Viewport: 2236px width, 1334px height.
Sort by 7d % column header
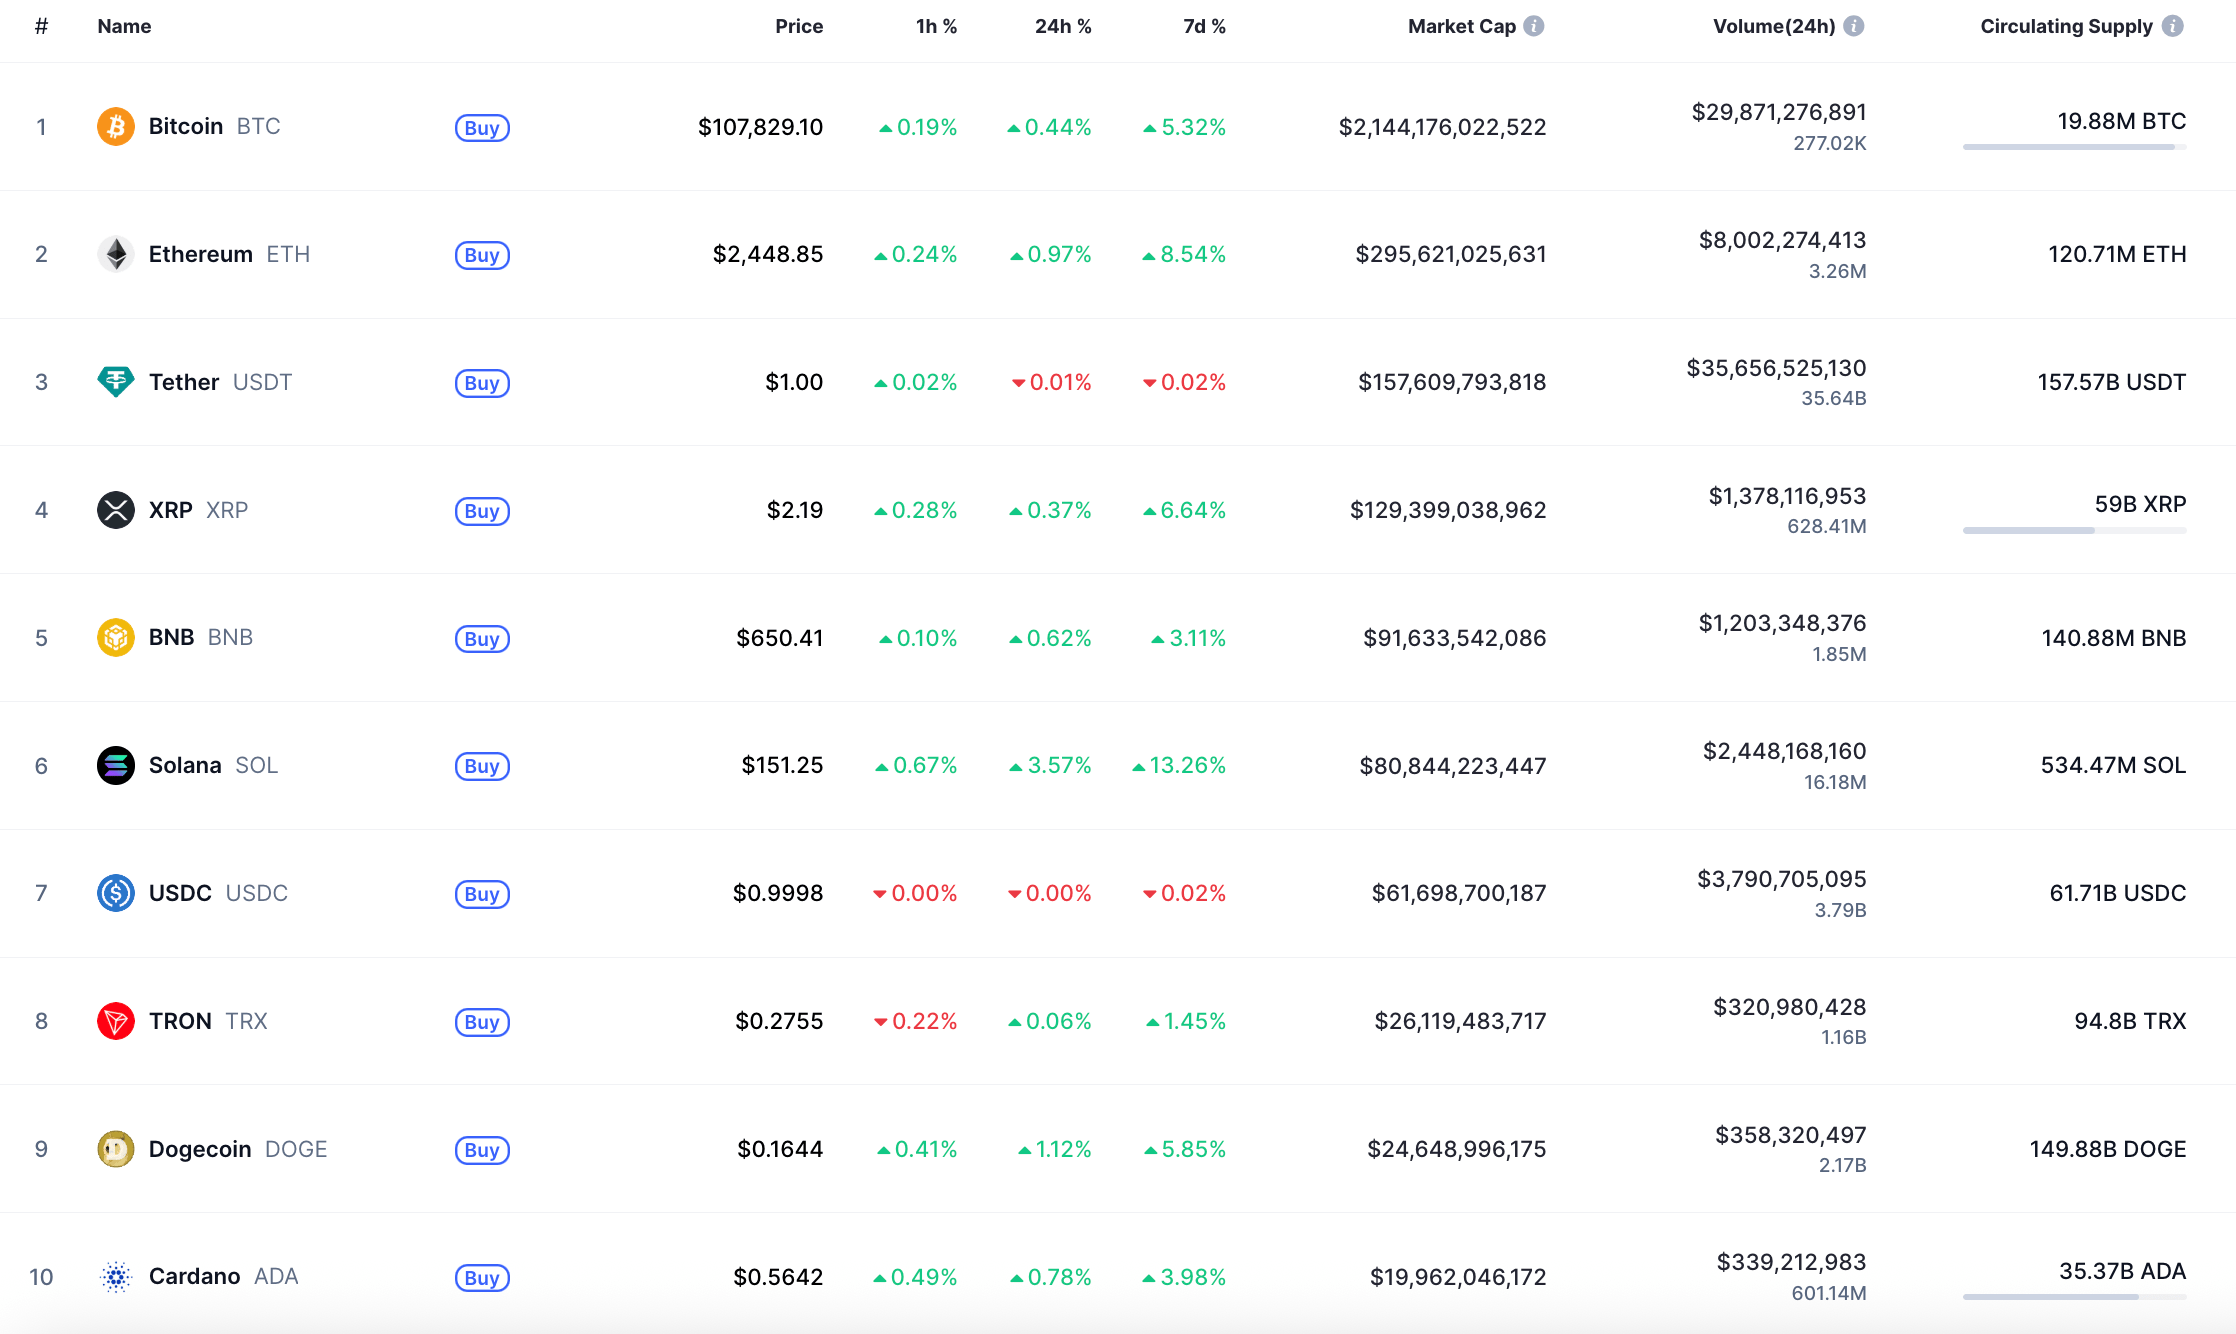pos(1204,26)
